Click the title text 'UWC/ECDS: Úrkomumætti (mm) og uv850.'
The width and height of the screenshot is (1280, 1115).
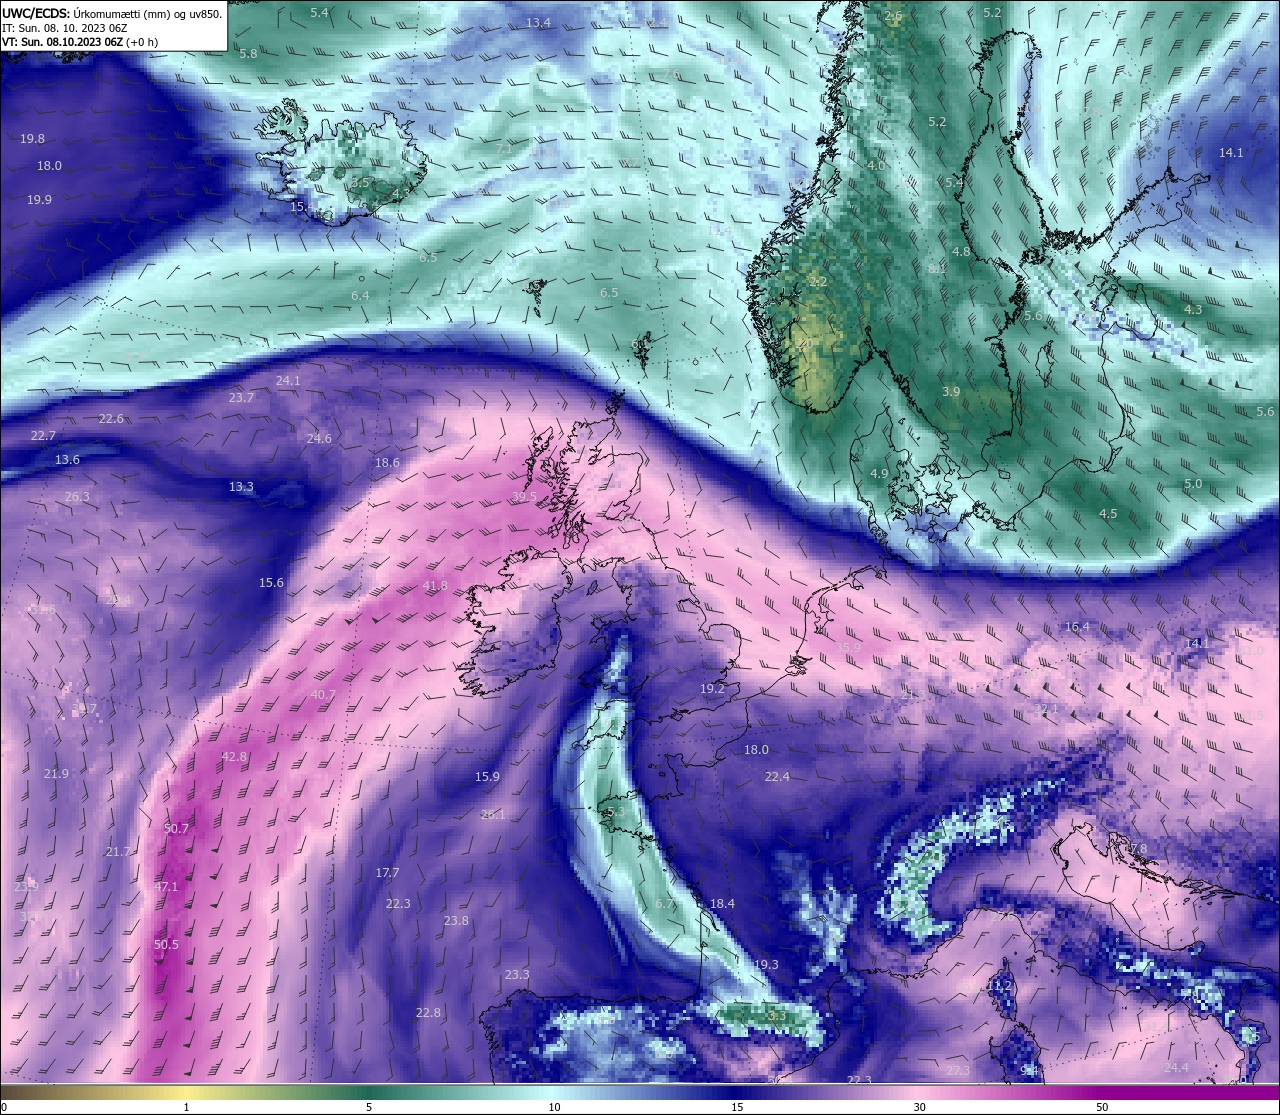tap(112, 13)
